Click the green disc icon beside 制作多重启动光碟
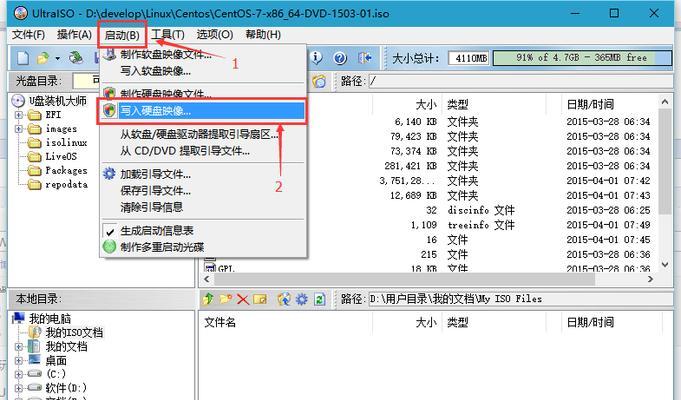 (x=109, y=247)
